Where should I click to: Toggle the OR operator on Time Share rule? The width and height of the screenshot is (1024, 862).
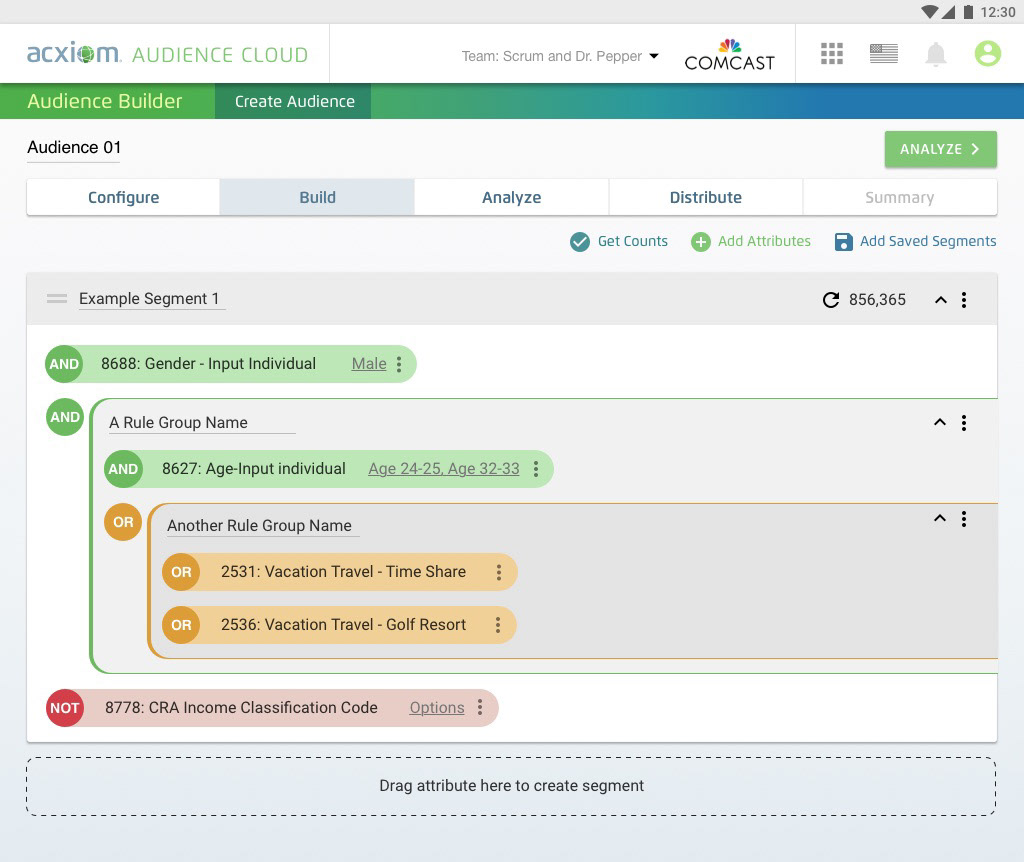tap(181, 572)
